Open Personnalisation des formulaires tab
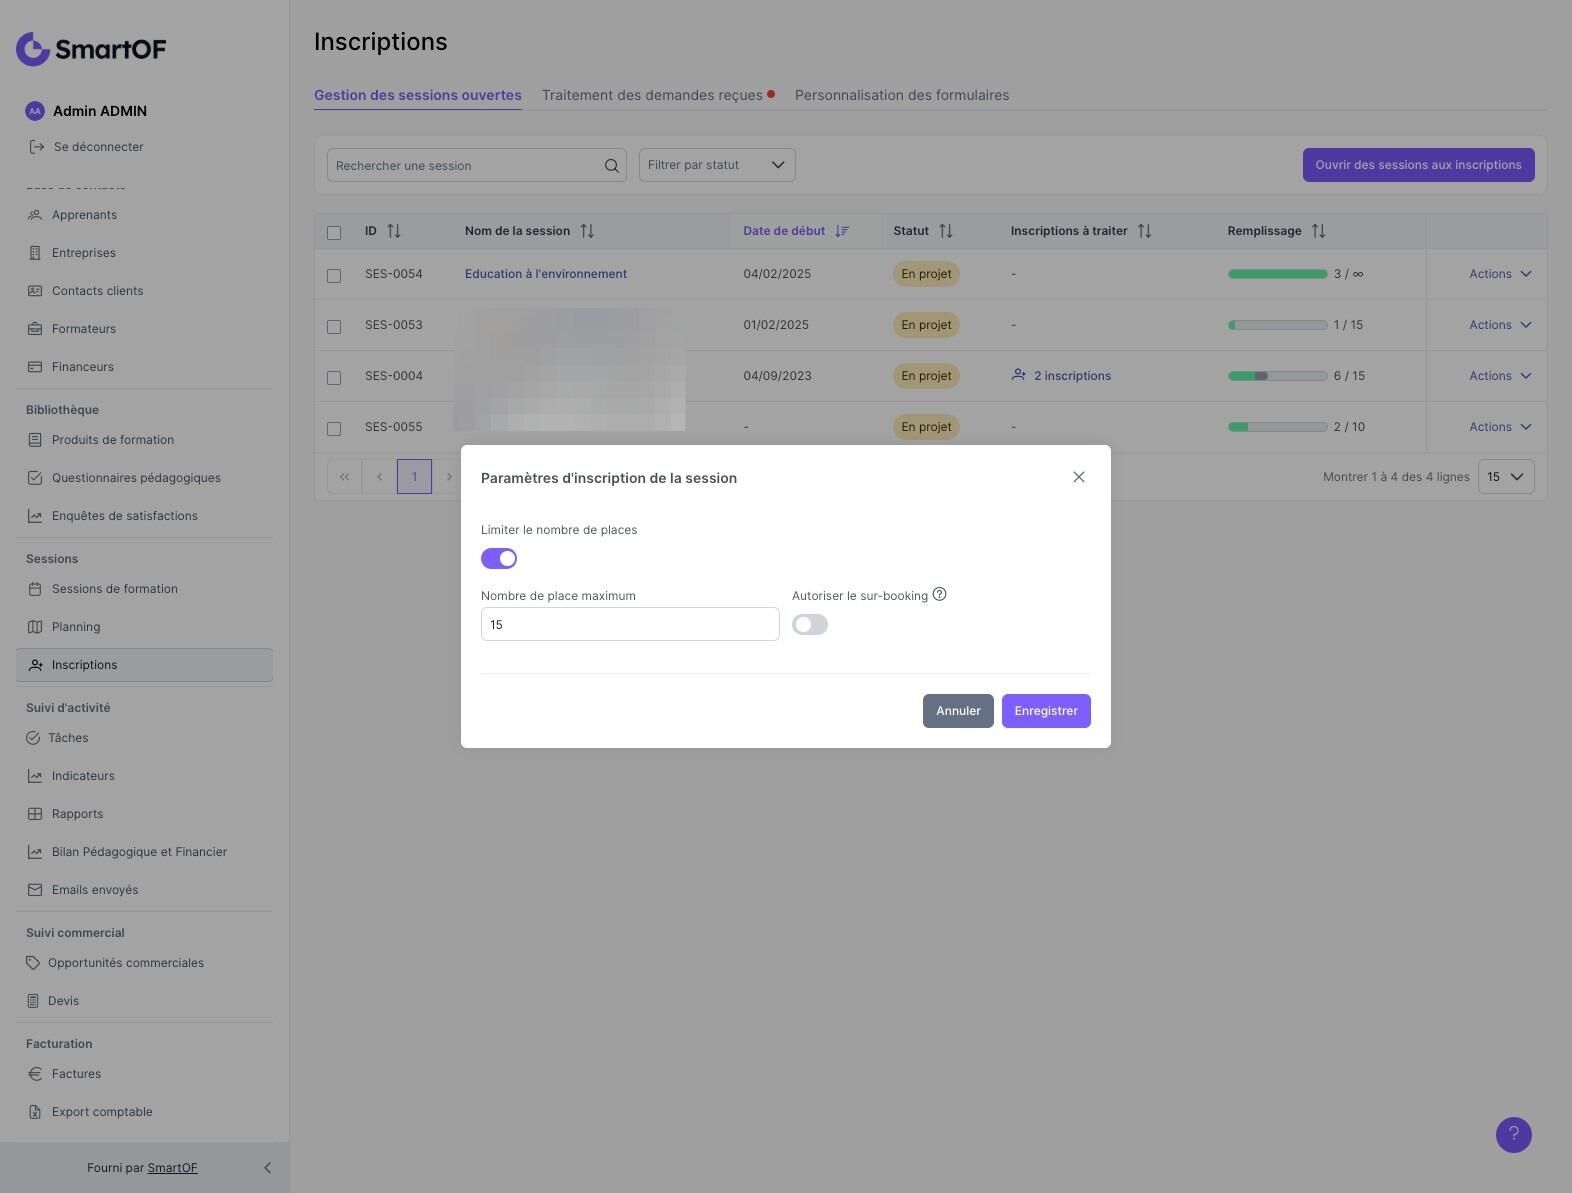The image size is (1572, 1193). tap(902, 95)
